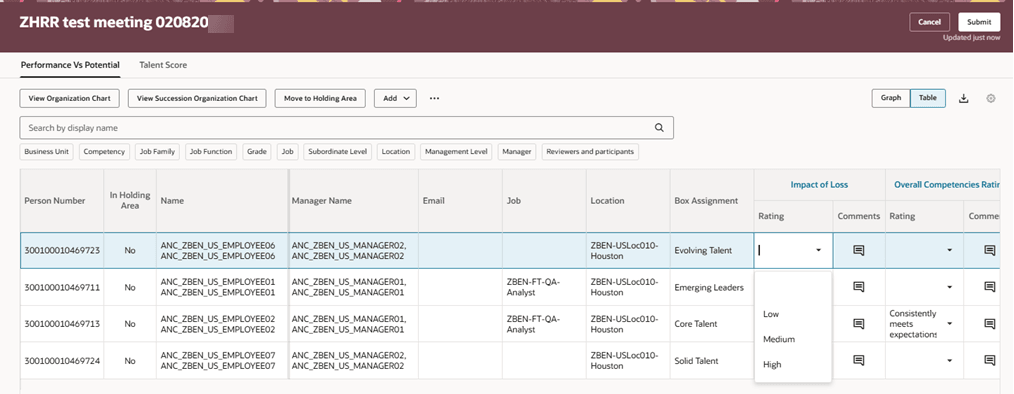The image size is (1014, 394).
Task: Click the Cancel button
Action: (x=929, y=22)
